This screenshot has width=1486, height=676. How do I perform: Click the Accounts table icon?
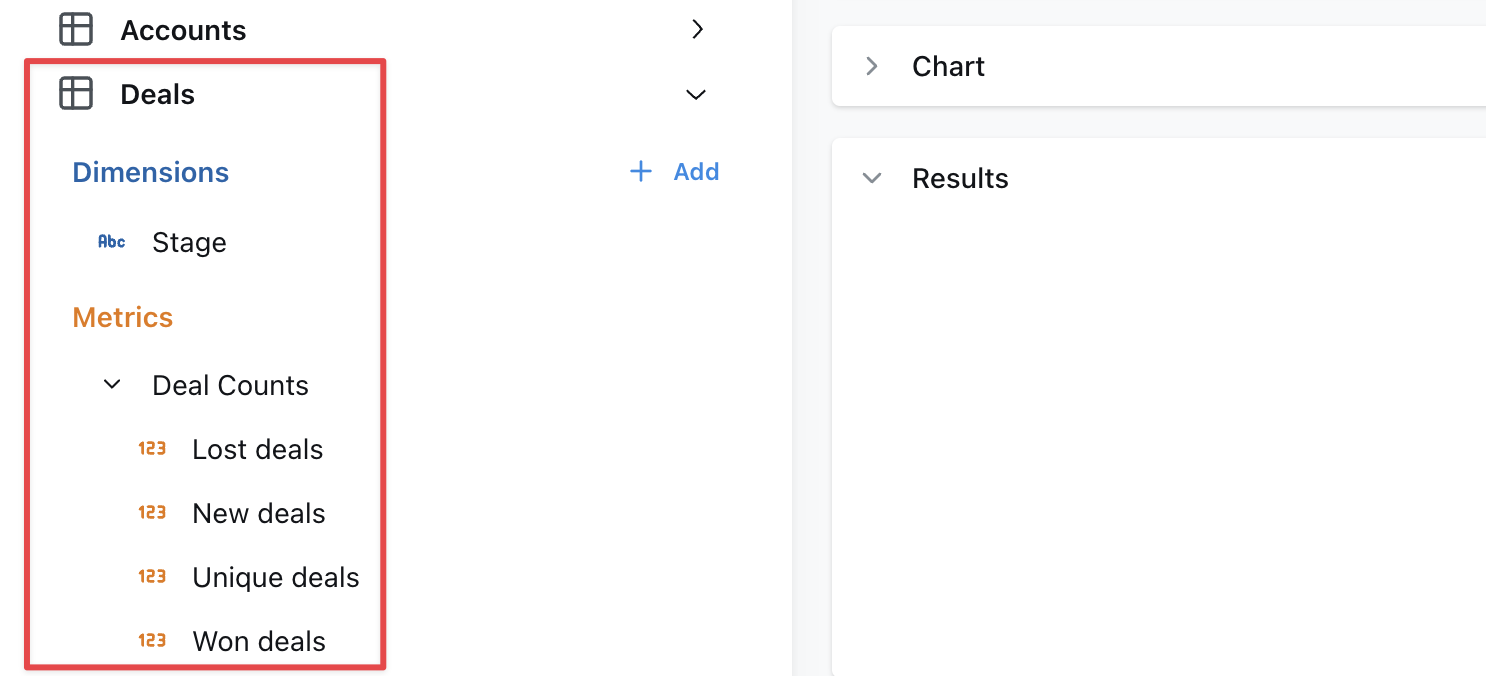pos(75,29)
